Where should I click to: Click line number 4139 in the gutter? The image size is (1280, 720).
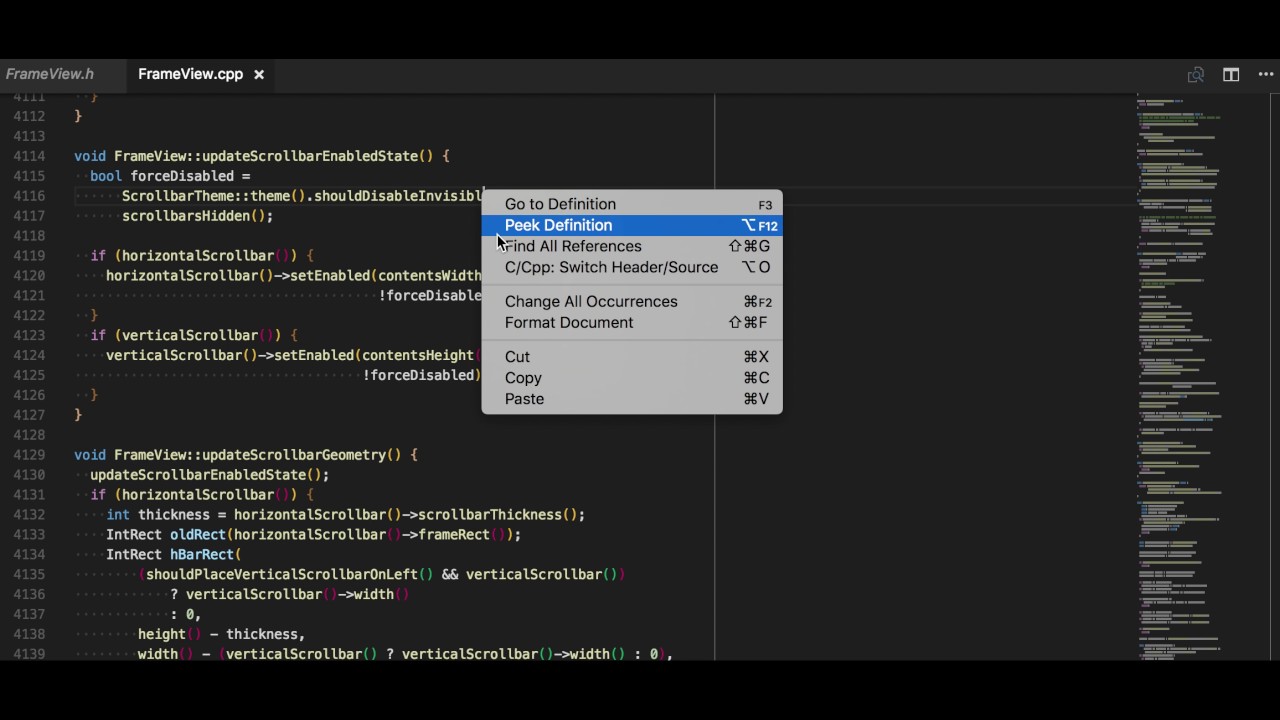click(x=29, y=654)
